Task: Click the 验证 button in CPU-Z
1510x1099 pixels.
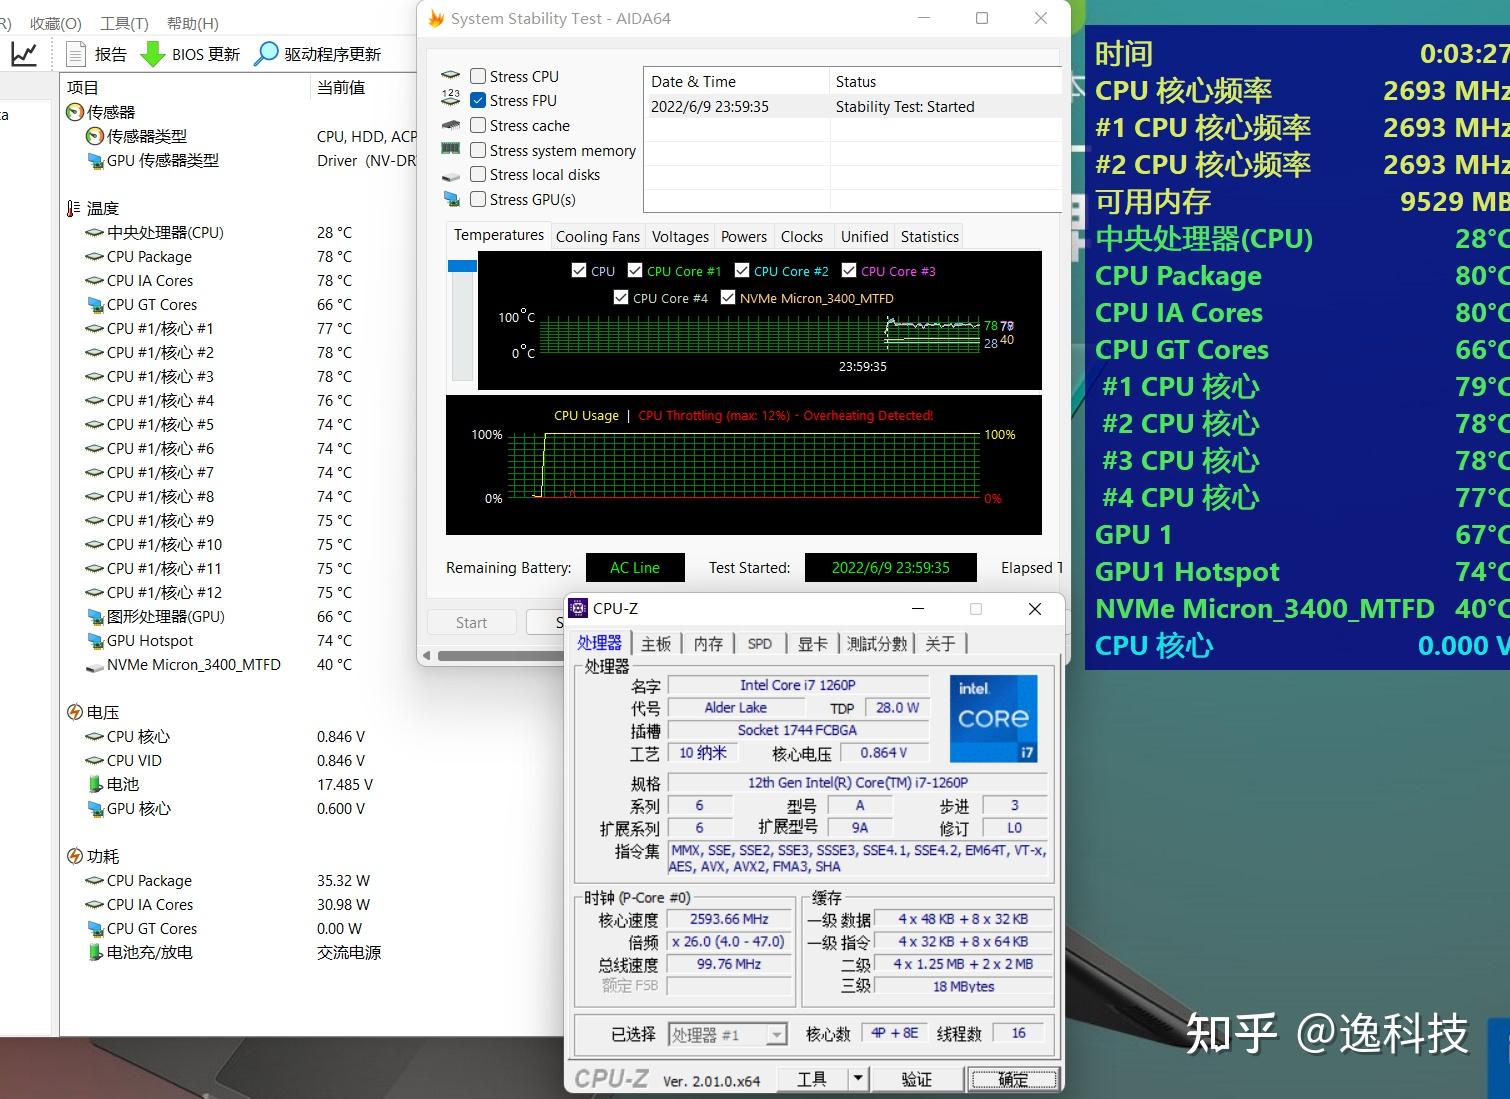Action: click(916, 1078)
